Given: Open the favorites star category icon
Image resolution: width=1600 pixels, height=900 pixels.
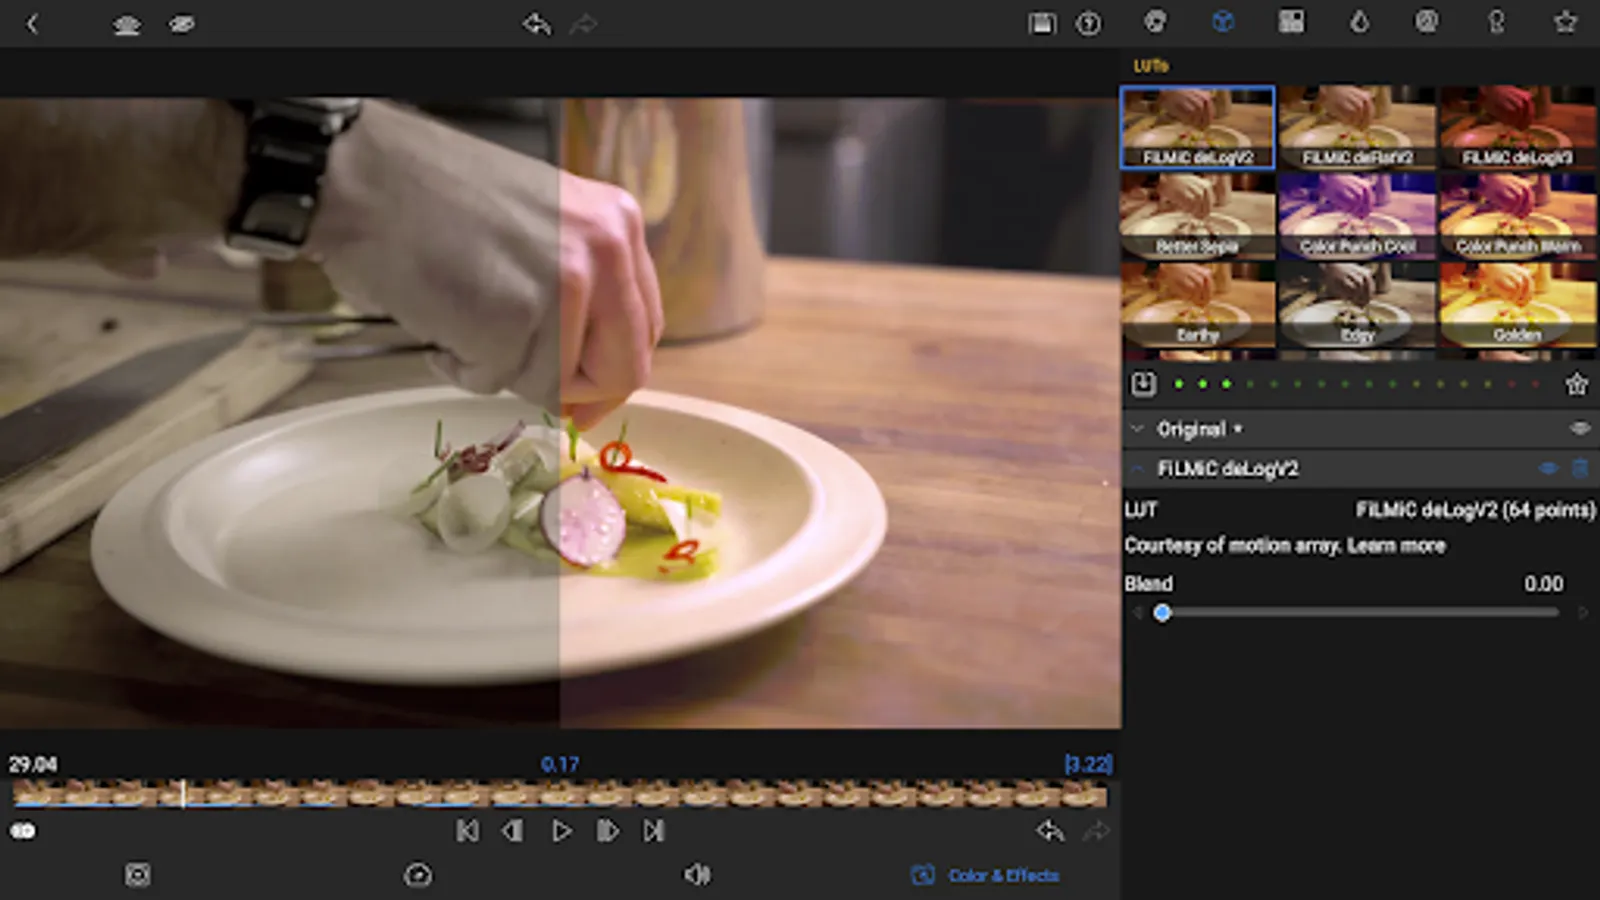Looking at the screenshot, I should (x=1565, y=22).
